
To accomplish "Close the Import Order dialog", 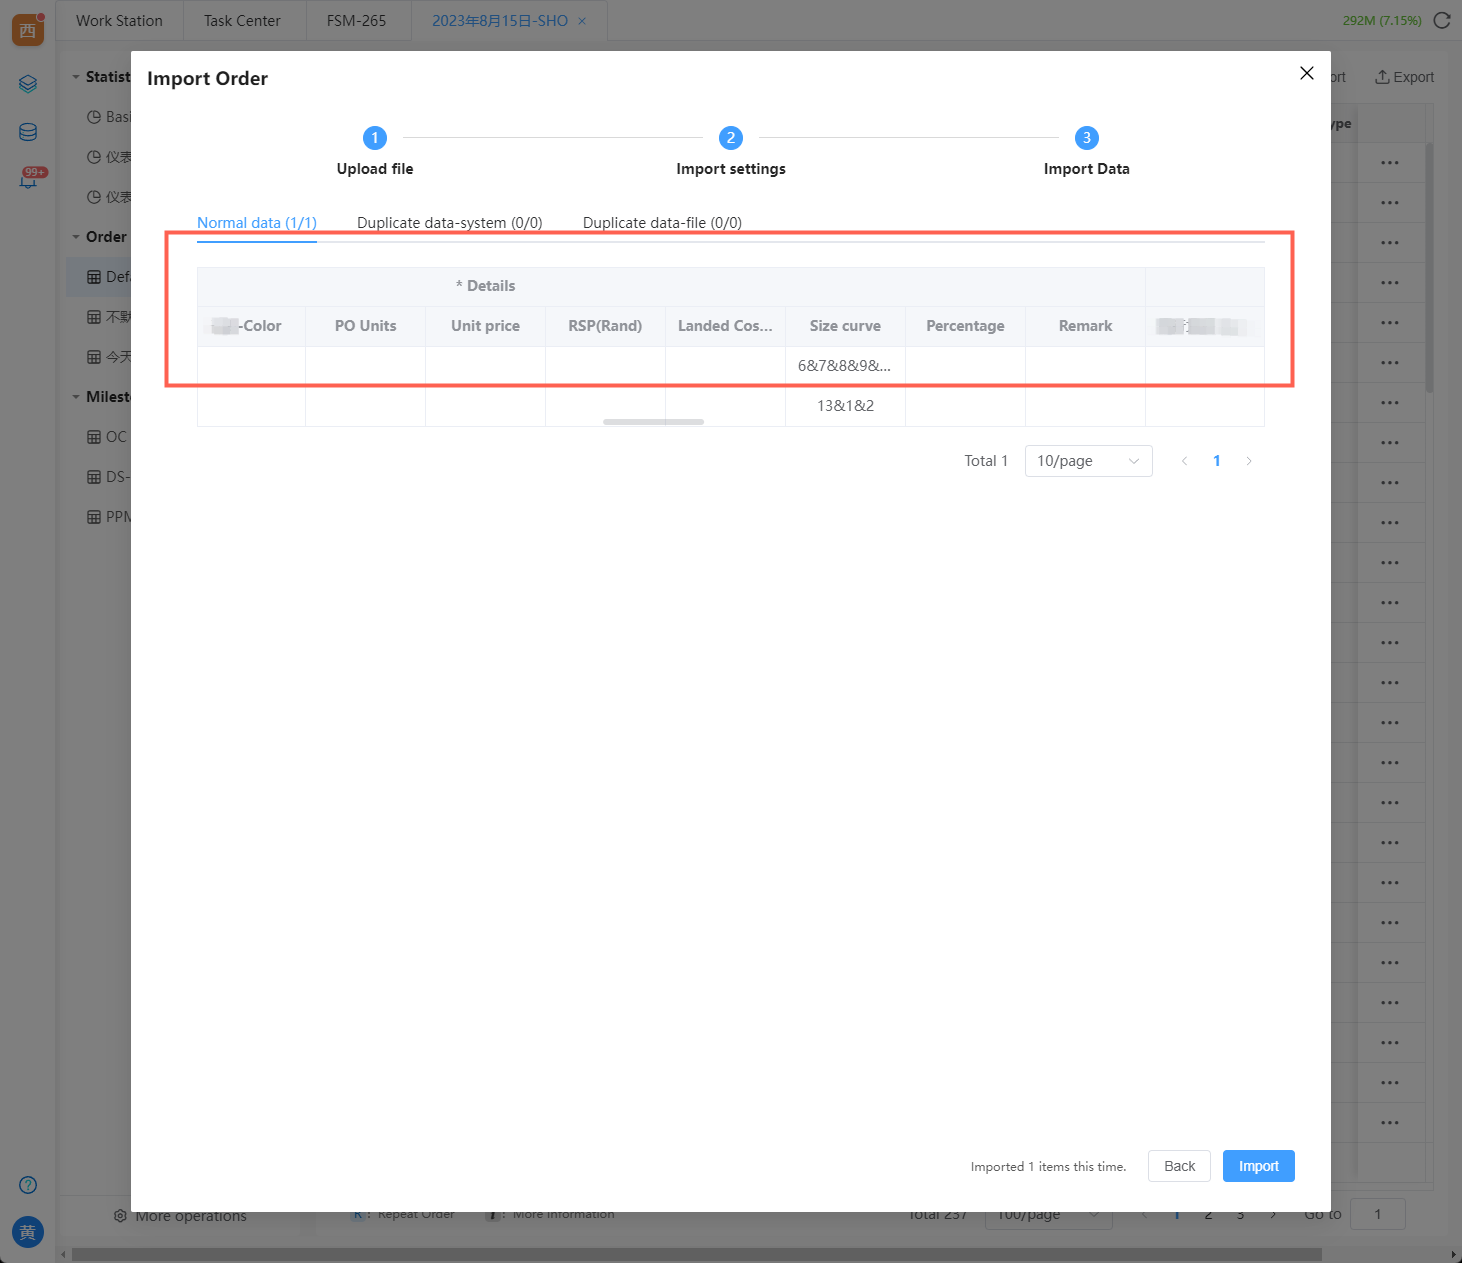I will (x=1306, y=73).
